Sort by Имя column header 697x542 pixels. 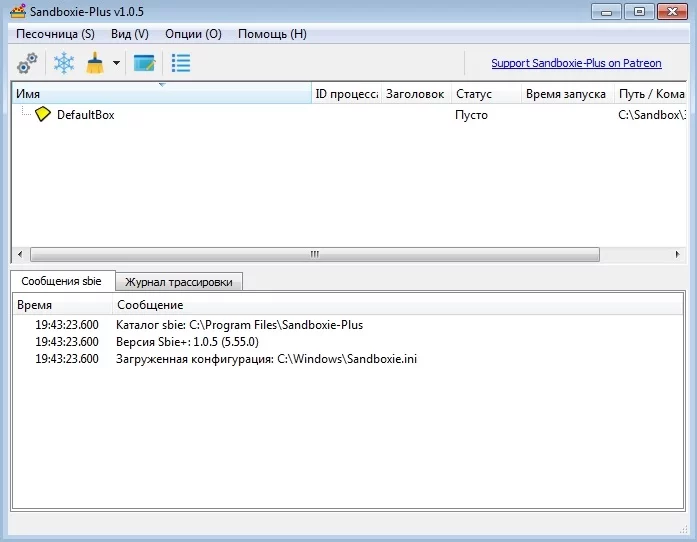162,94
